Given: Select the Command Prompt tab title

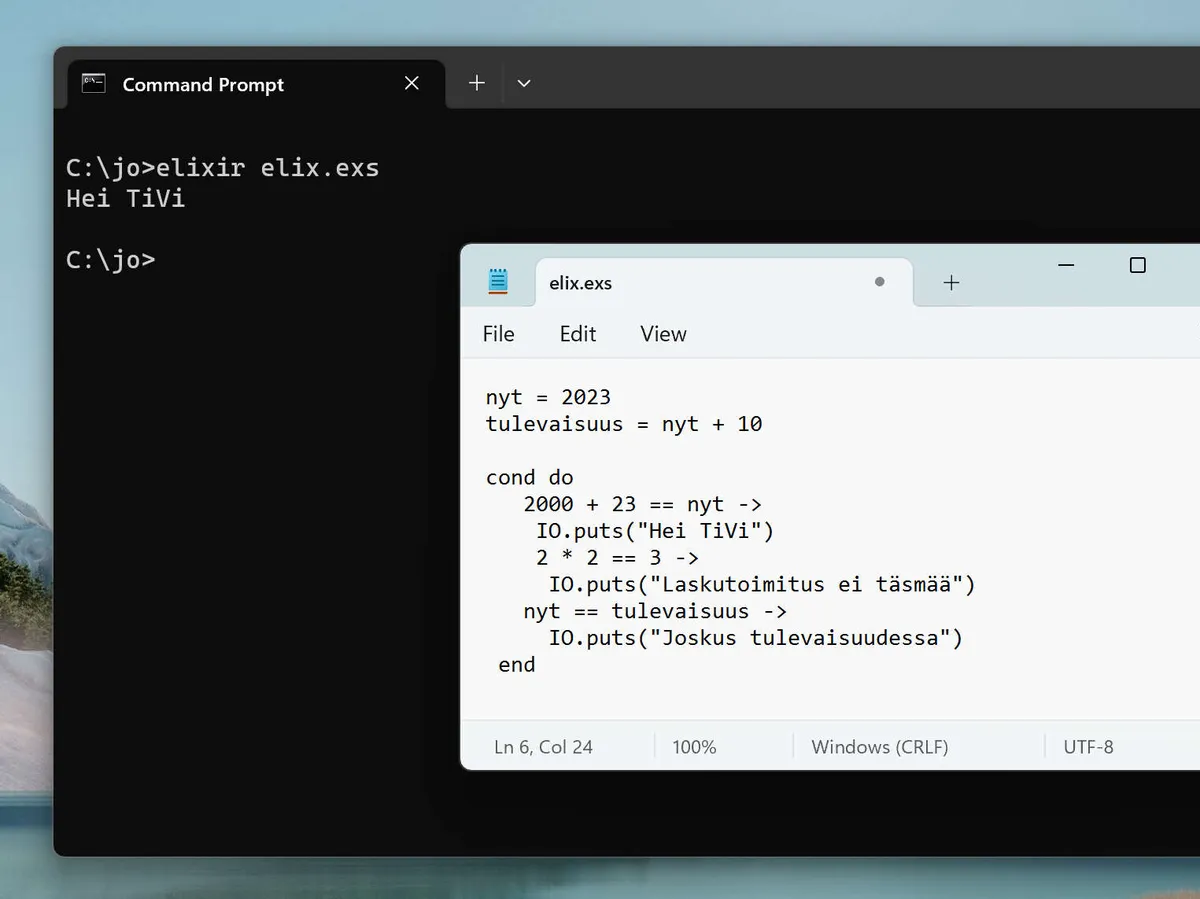Looking at the screenshot, I should point(203,85).
